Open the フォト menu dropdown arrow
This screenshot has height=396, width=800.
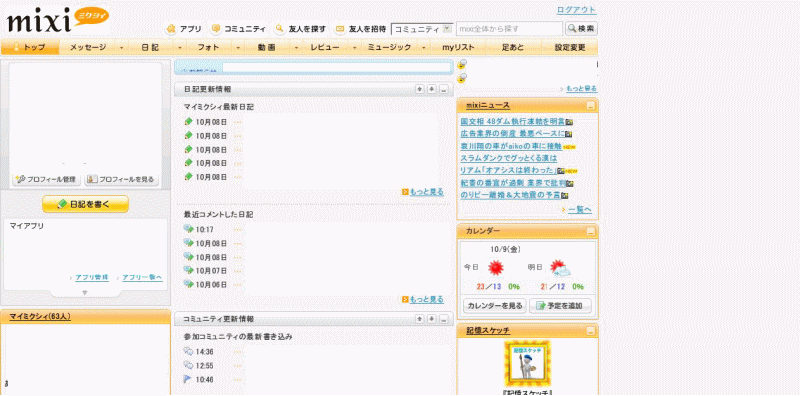tap(238, 47)
